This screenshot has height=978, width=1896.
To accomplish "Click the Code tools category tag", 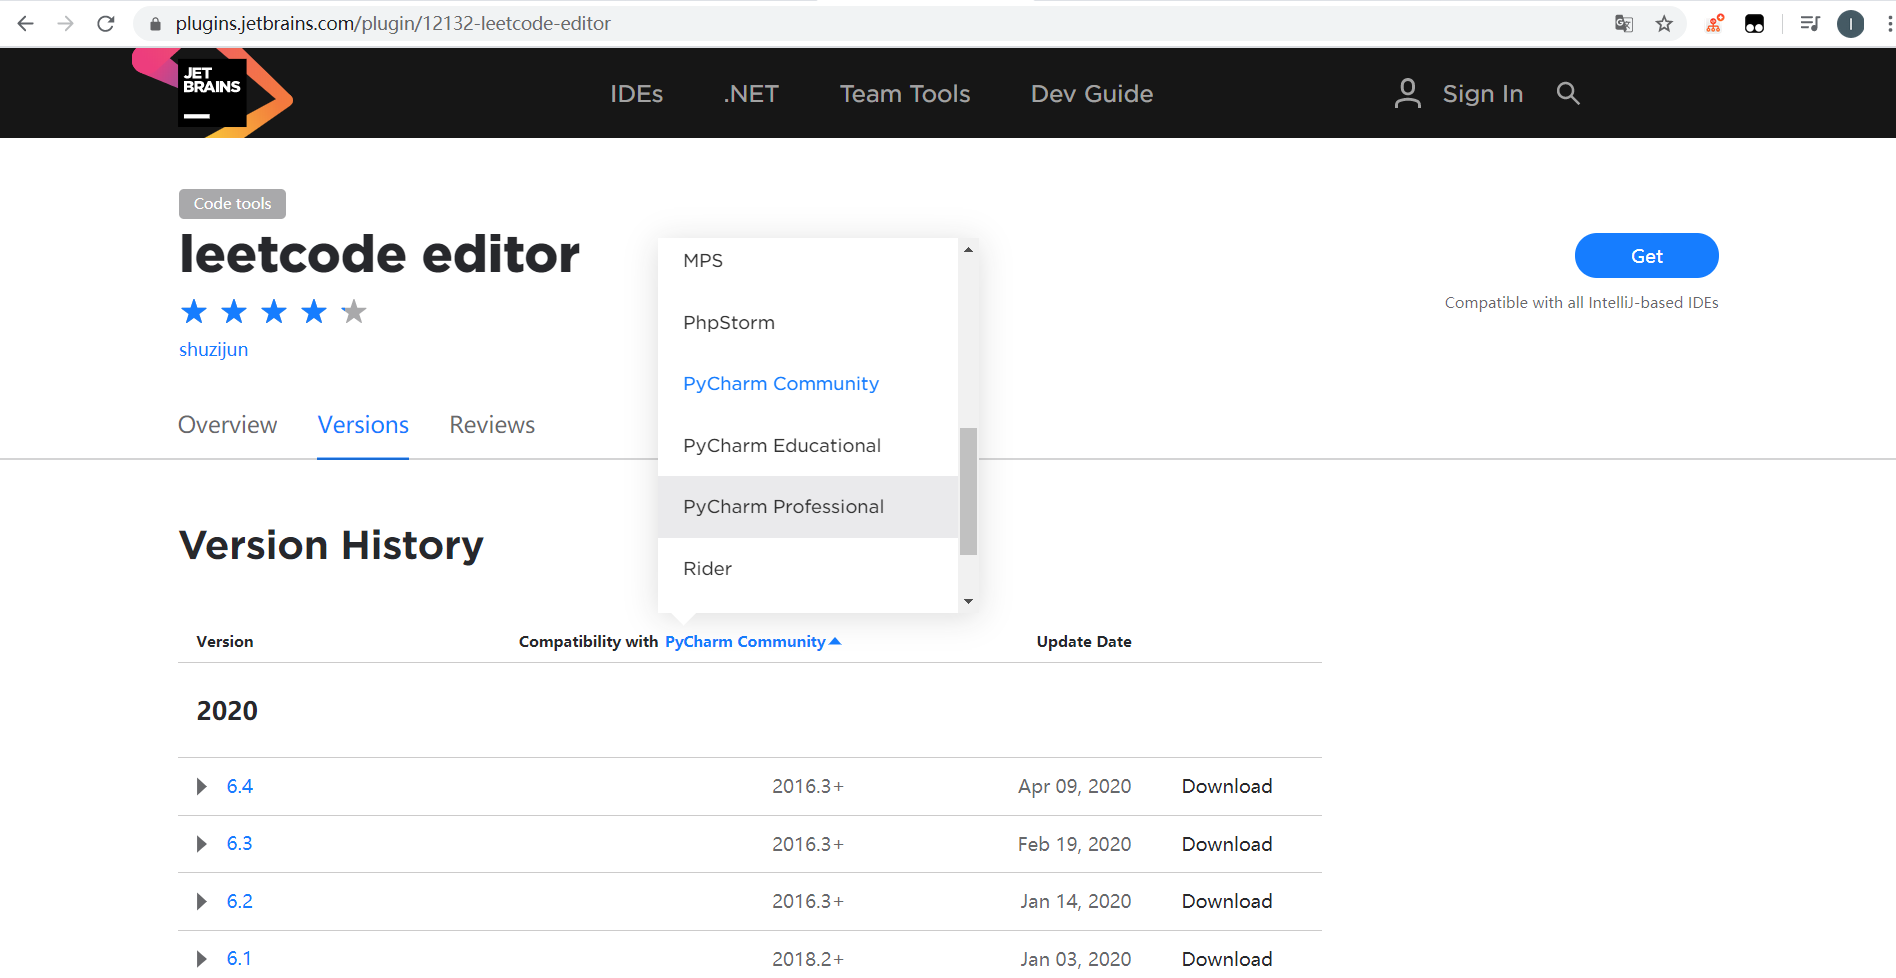I will pos(232,204).
